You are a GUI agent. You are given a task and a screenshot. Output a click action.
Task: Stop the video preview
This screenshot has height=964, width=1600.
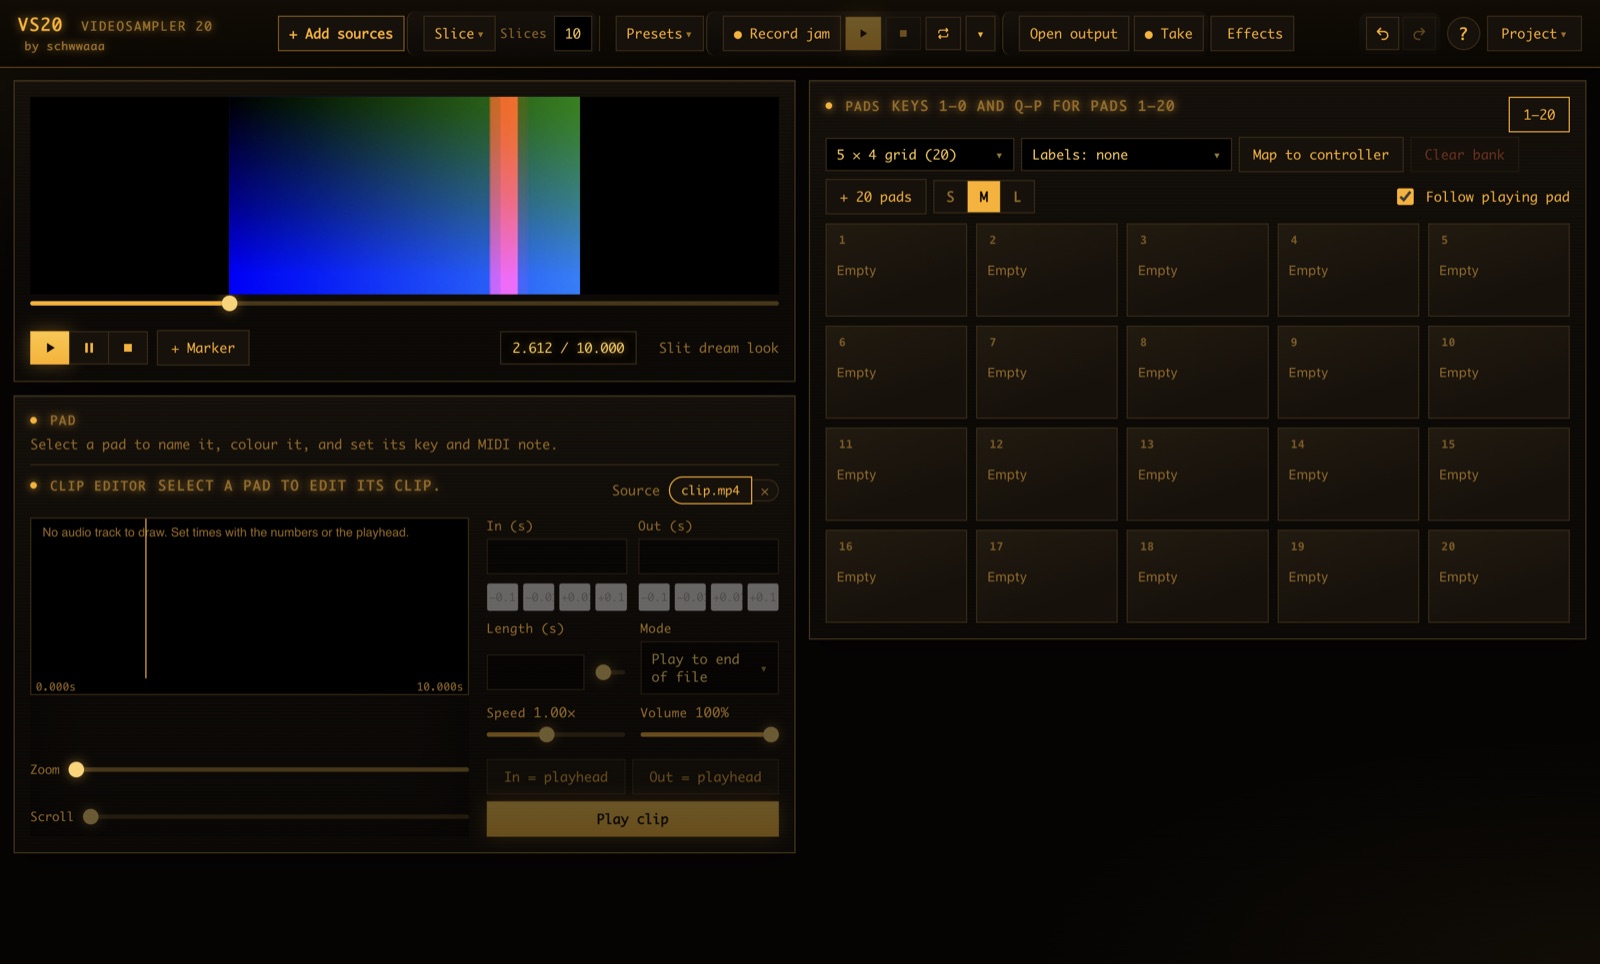pos(128,348)
